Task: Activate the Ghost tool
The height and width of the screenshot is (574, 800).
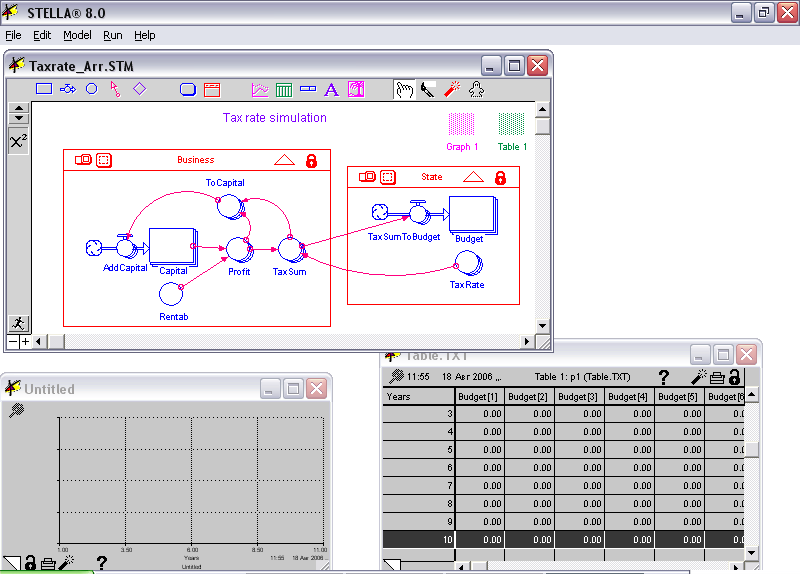Action: pyautogui.click(x=476, y=90)
